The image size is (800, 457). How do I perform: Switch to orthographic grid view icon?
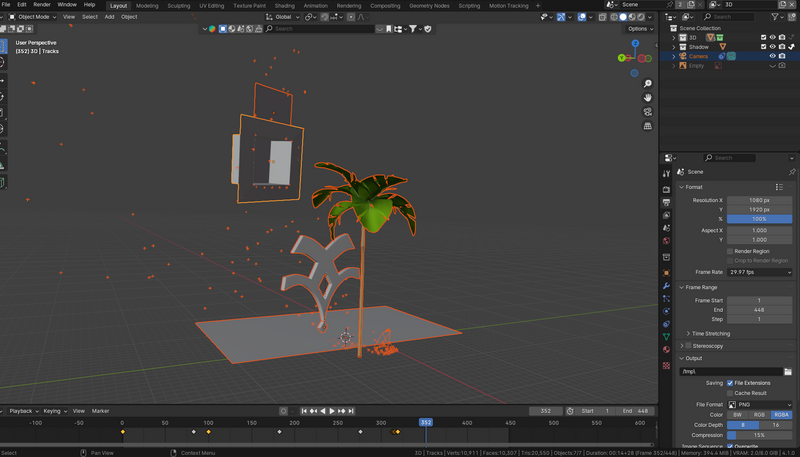click(649, 127)
